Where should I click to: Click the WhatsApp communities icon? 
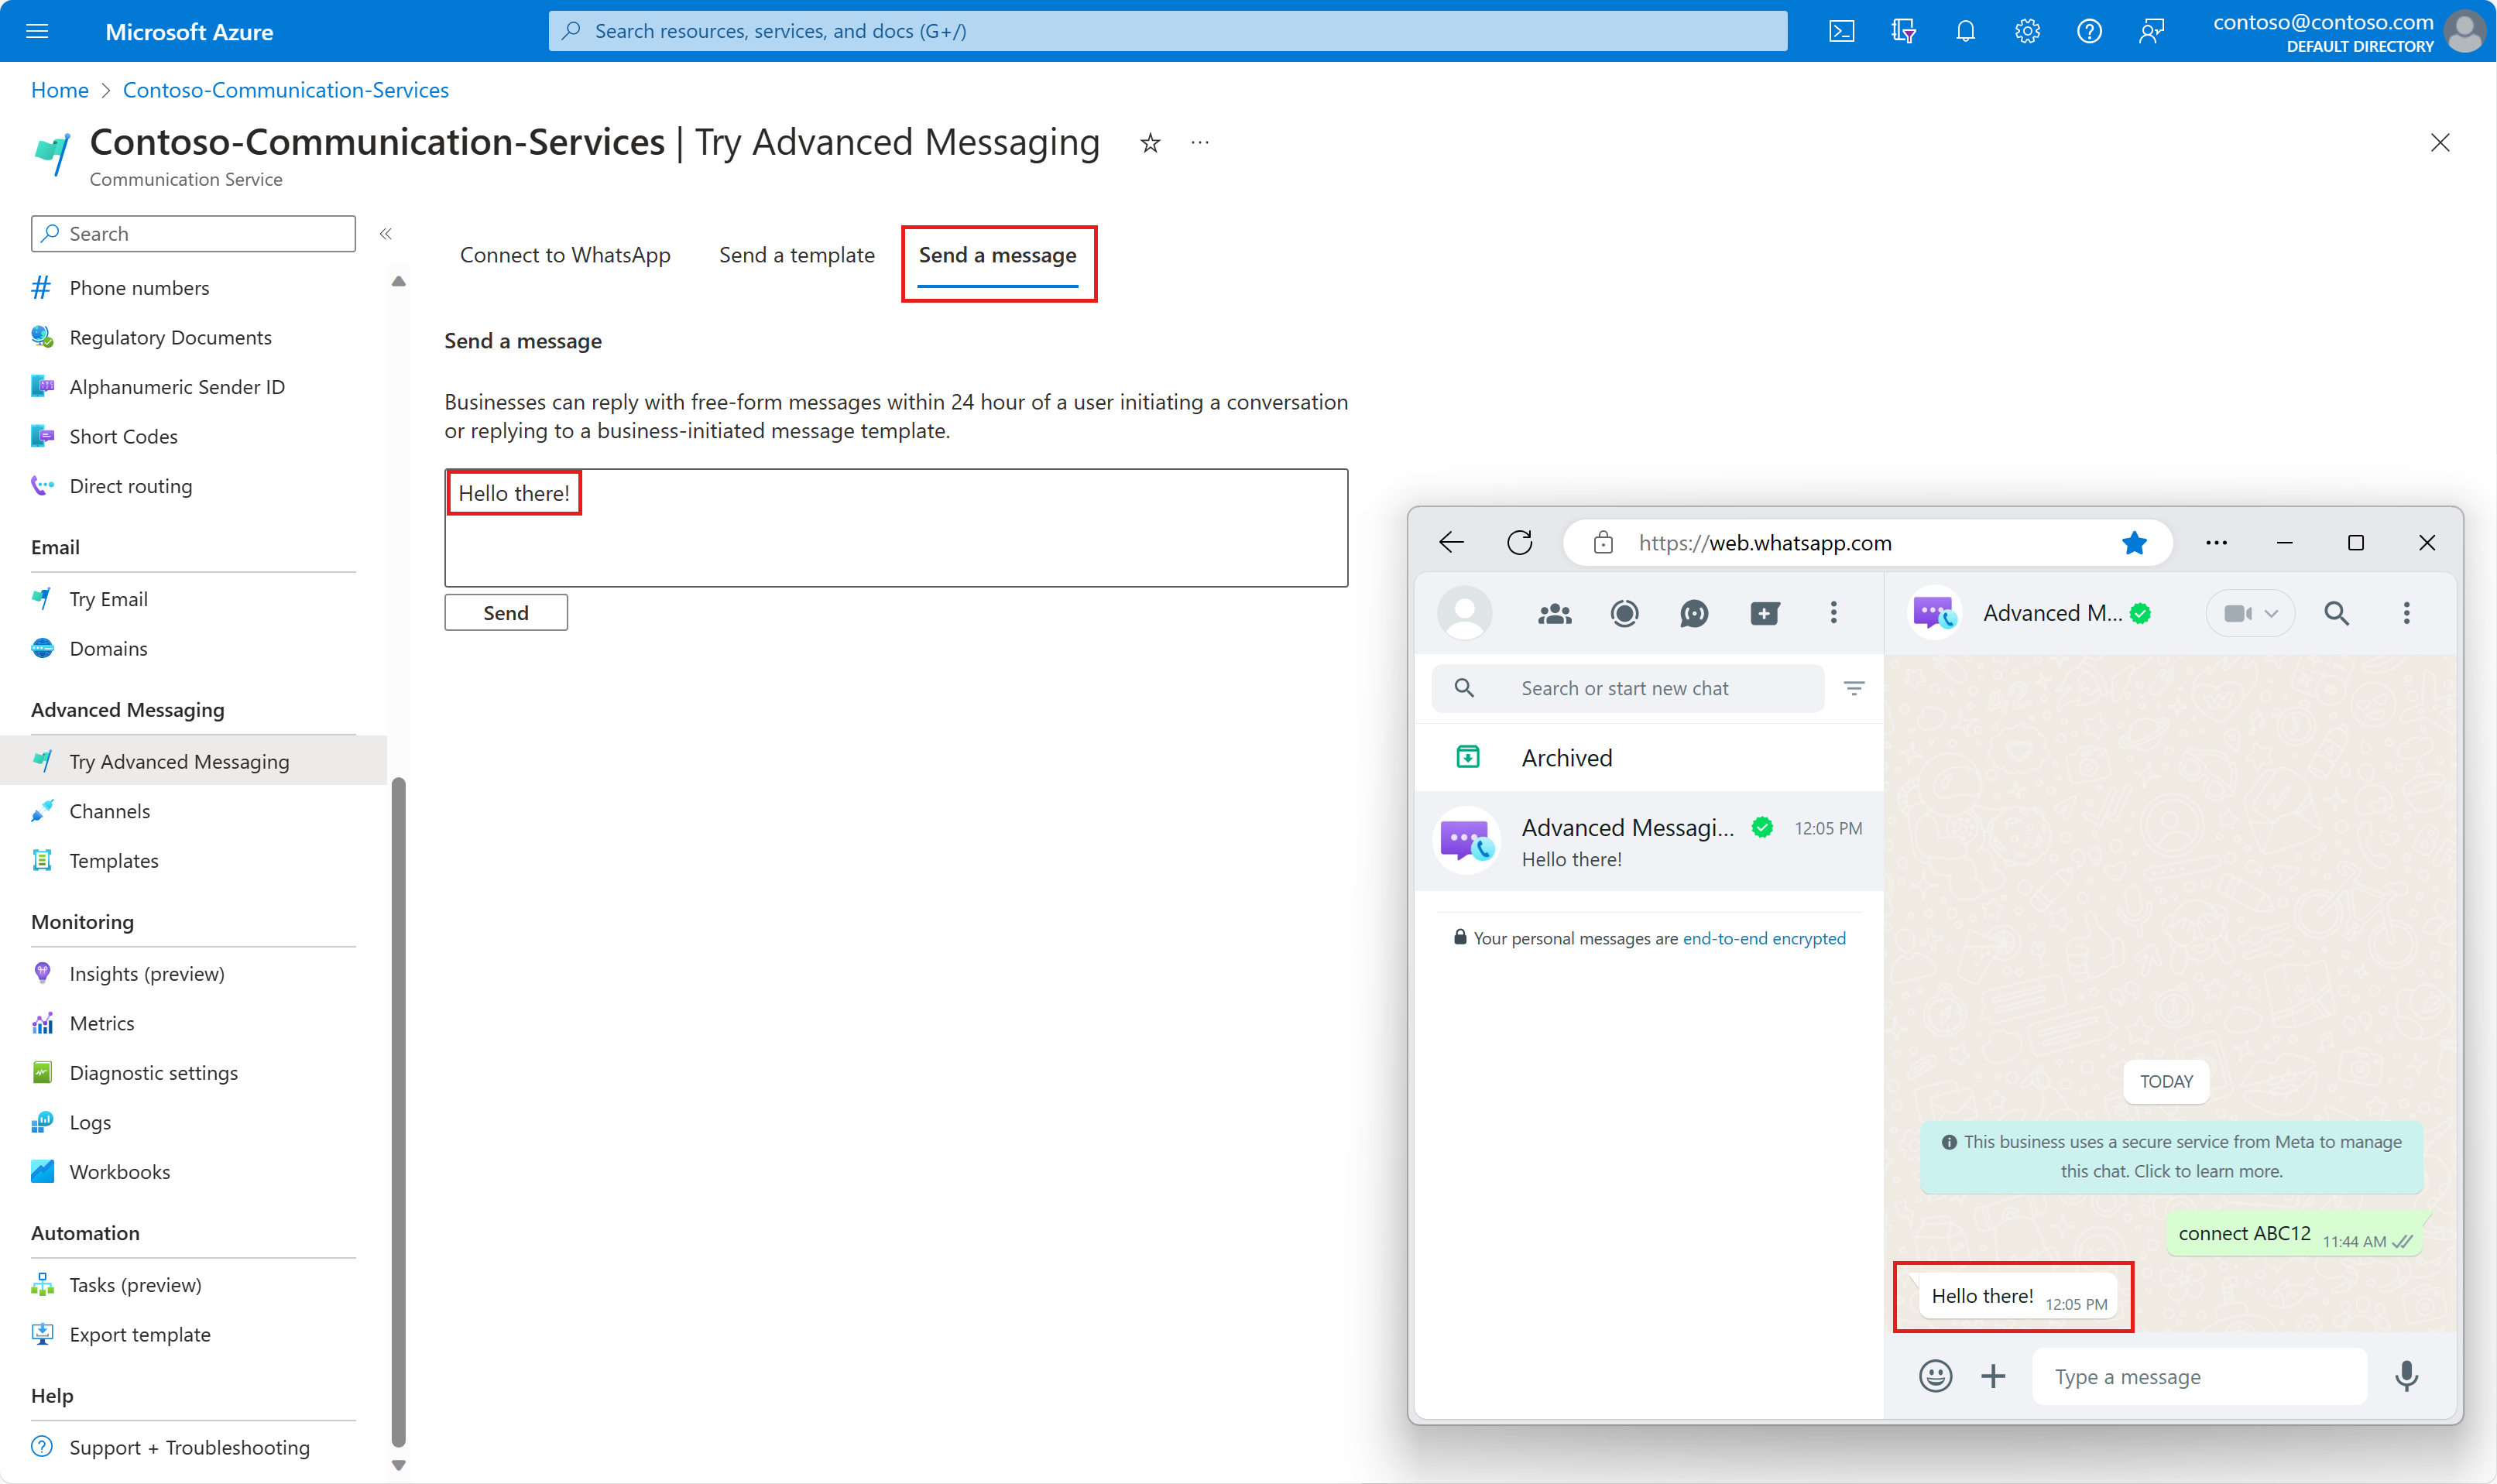tap(1554, 613)
